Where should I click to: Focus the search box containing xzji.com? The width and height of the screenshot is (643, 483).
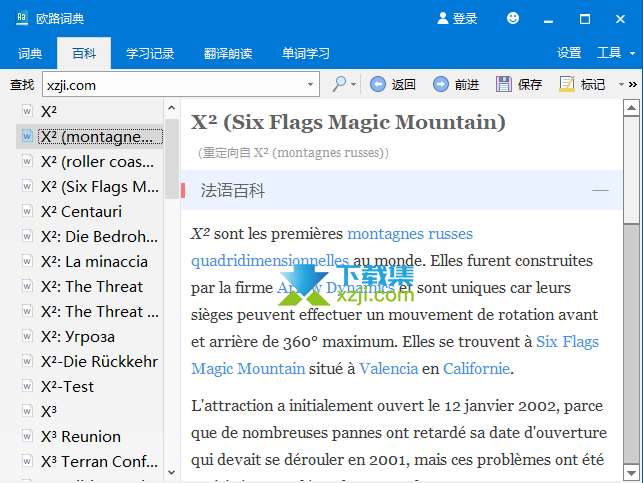(174, 85)
